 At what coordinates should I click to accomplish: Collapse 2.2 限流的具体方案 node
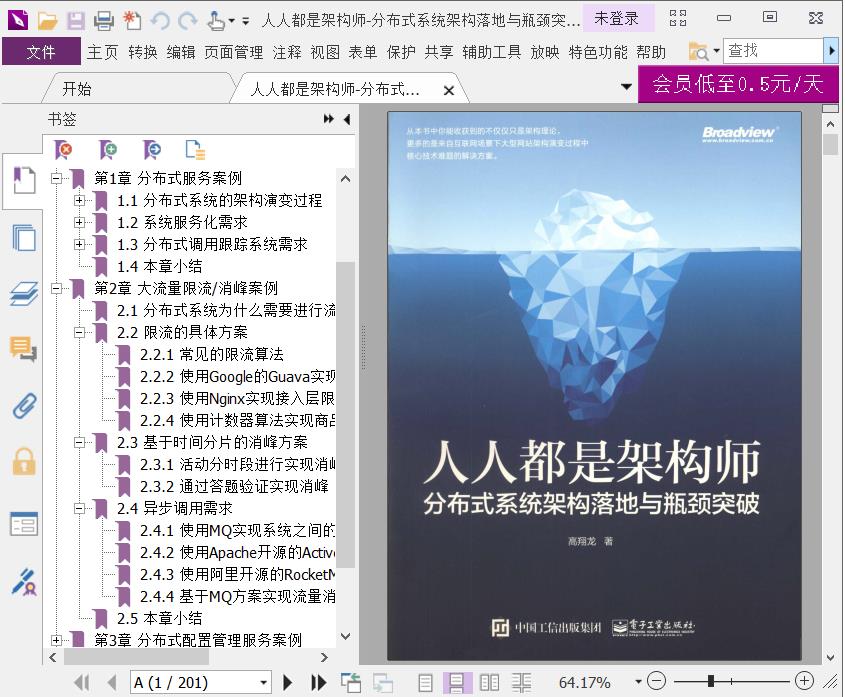click(x=79, y=332)
